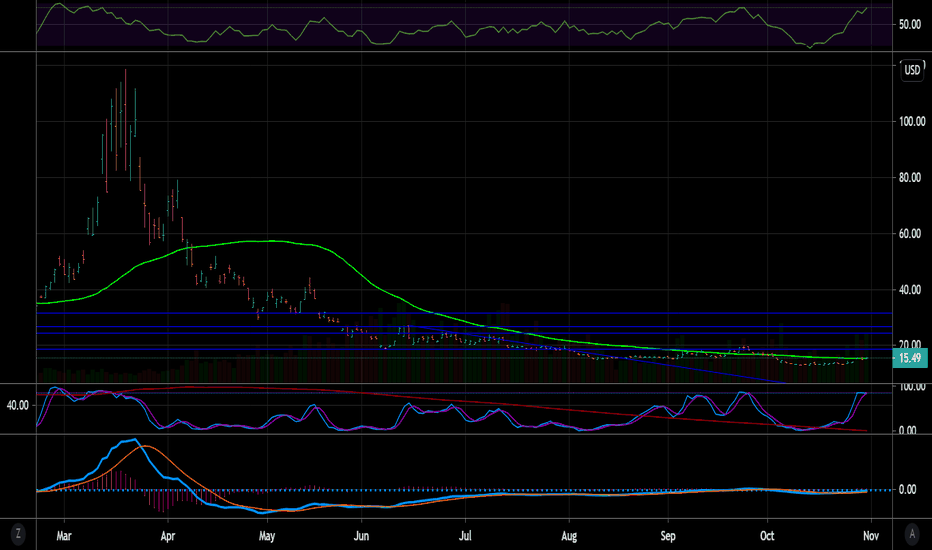Click the 40.00 label on the right price axis
Image resolution: width=932 pixels, height=550 pixels.
pos(910,290)
